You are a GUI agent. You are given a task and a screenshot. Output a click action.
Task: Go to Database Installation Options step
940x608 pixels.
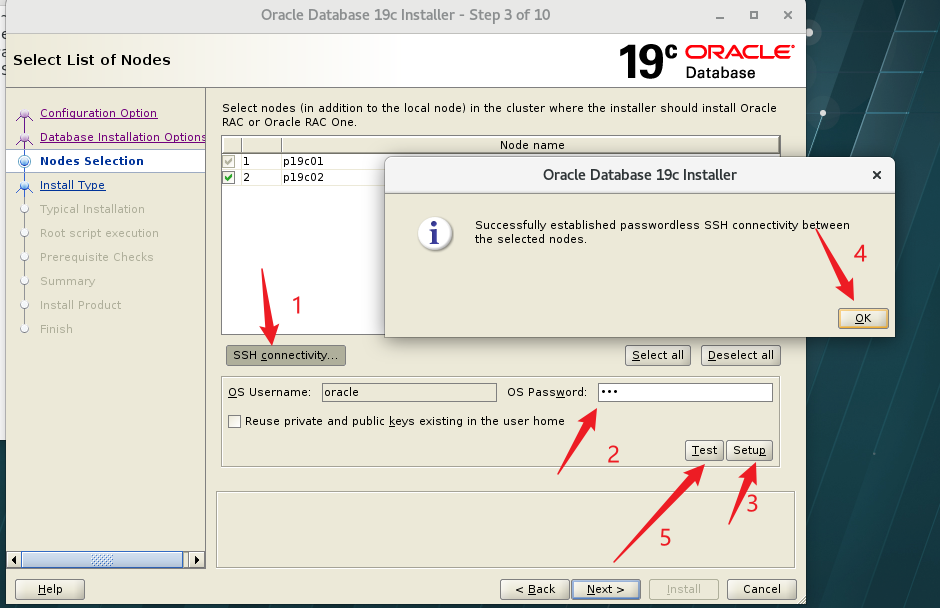tap(122, 137)
